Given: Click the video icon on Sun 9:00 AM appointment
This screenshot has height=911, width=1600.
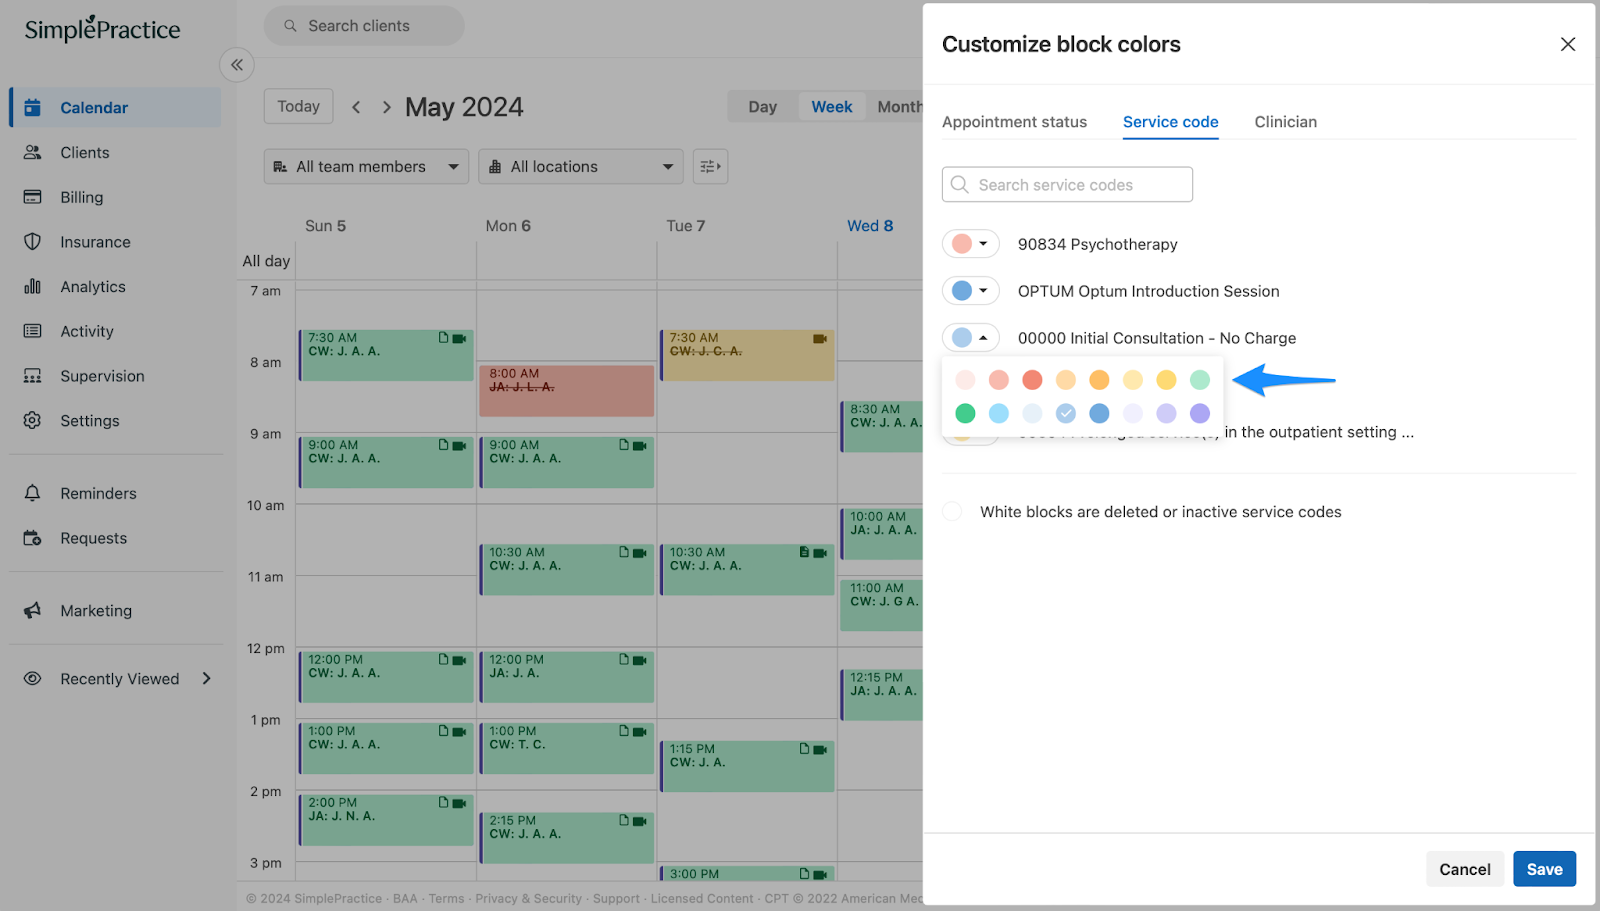Looking at the screenshot, I should (x=459, y=446).
